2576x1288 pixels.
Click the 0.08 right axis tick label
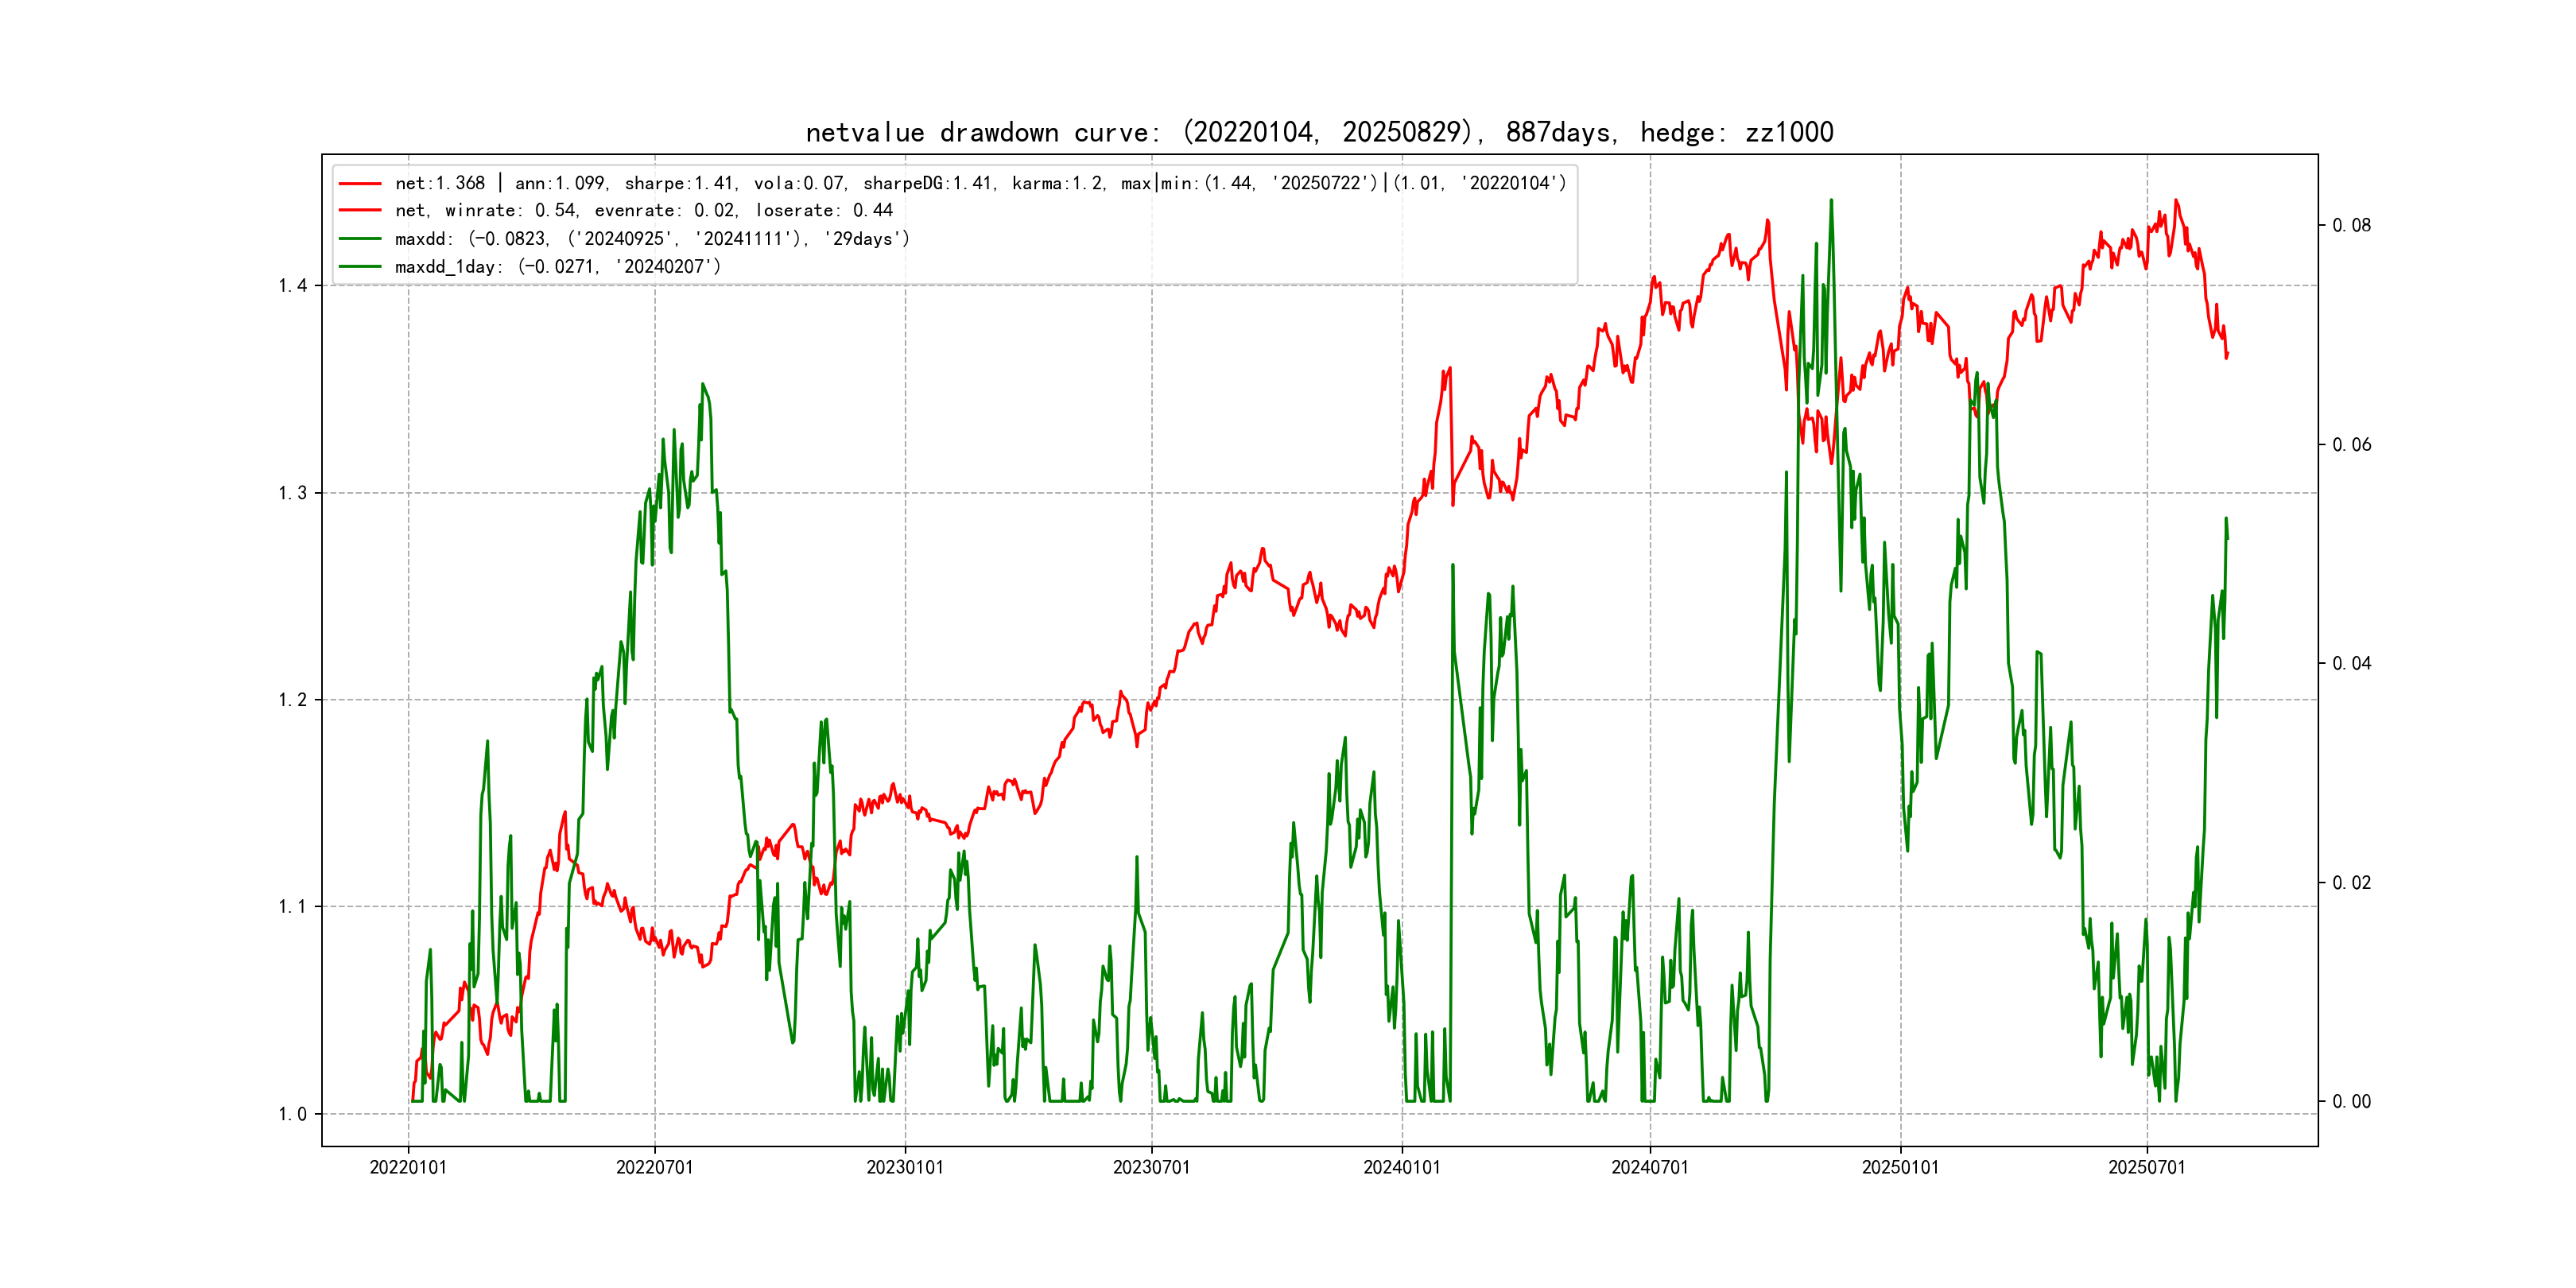(x=2351, y=225)
